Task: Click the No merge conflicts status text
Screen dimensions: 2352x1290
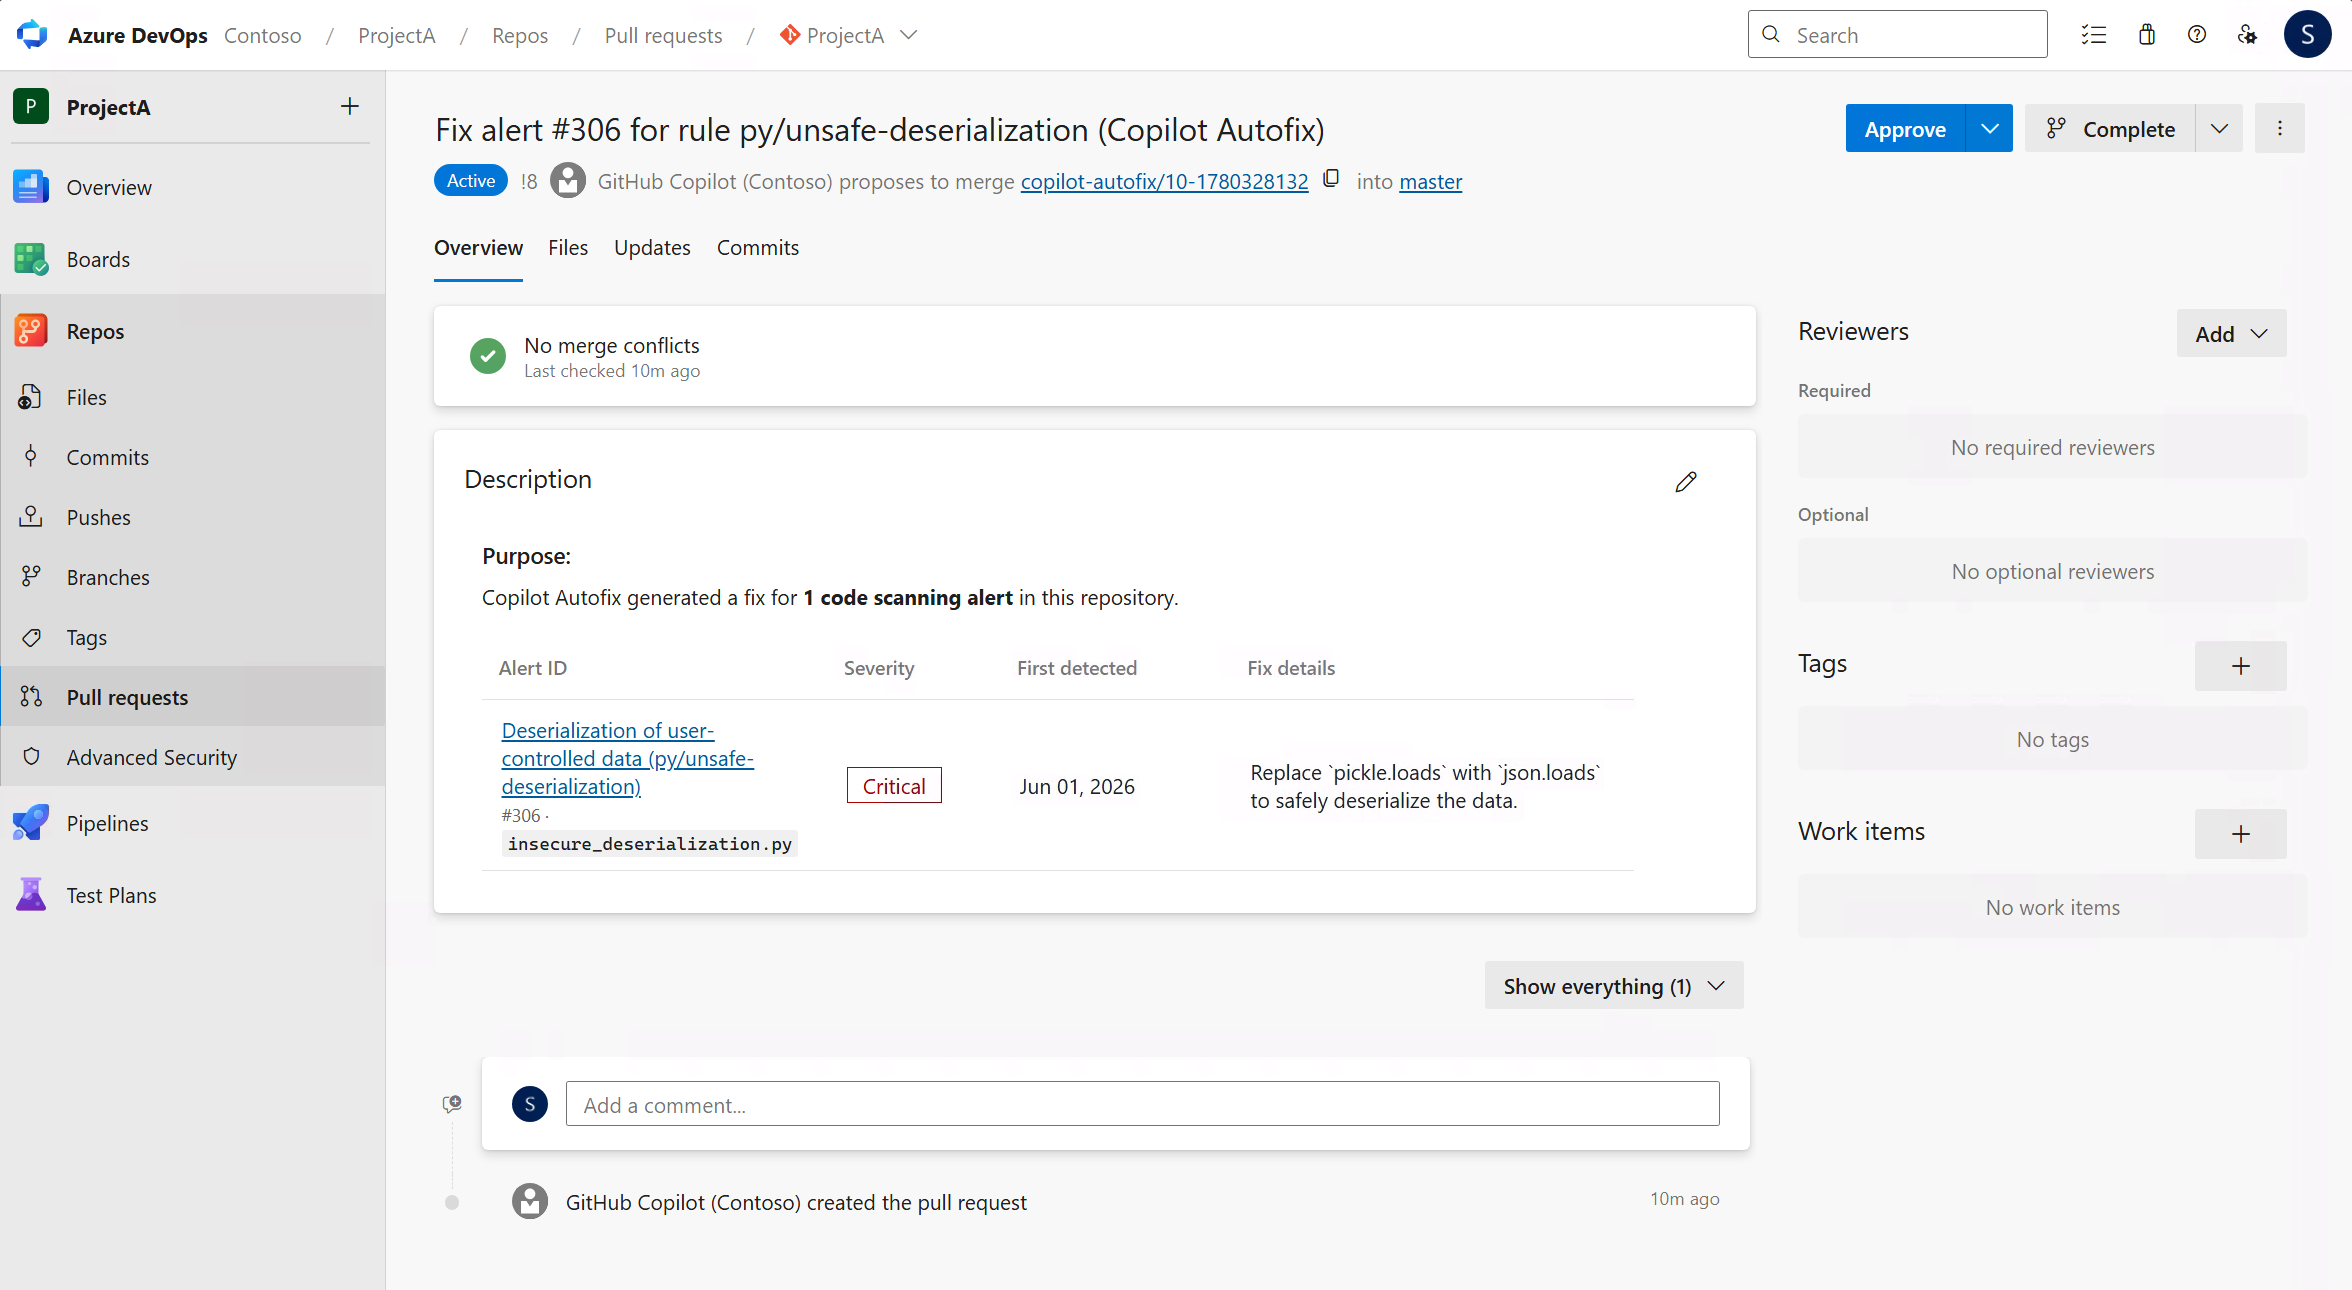Action: tap(612, 345)
